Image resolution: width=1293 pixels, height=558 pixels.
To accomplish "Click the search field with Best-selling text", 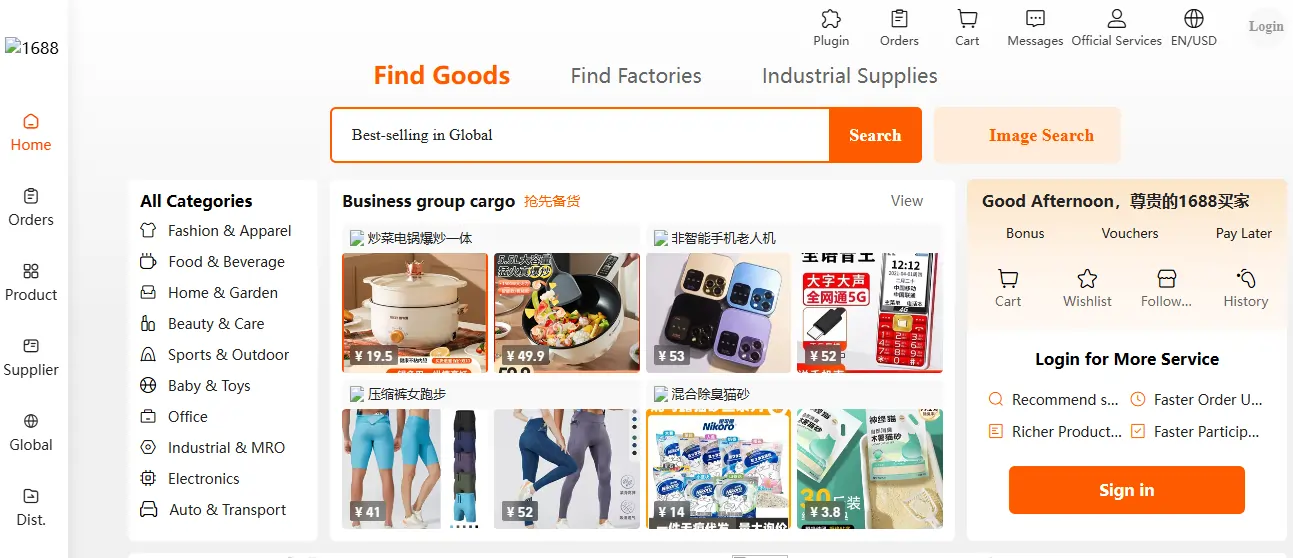I will [580, 135].
